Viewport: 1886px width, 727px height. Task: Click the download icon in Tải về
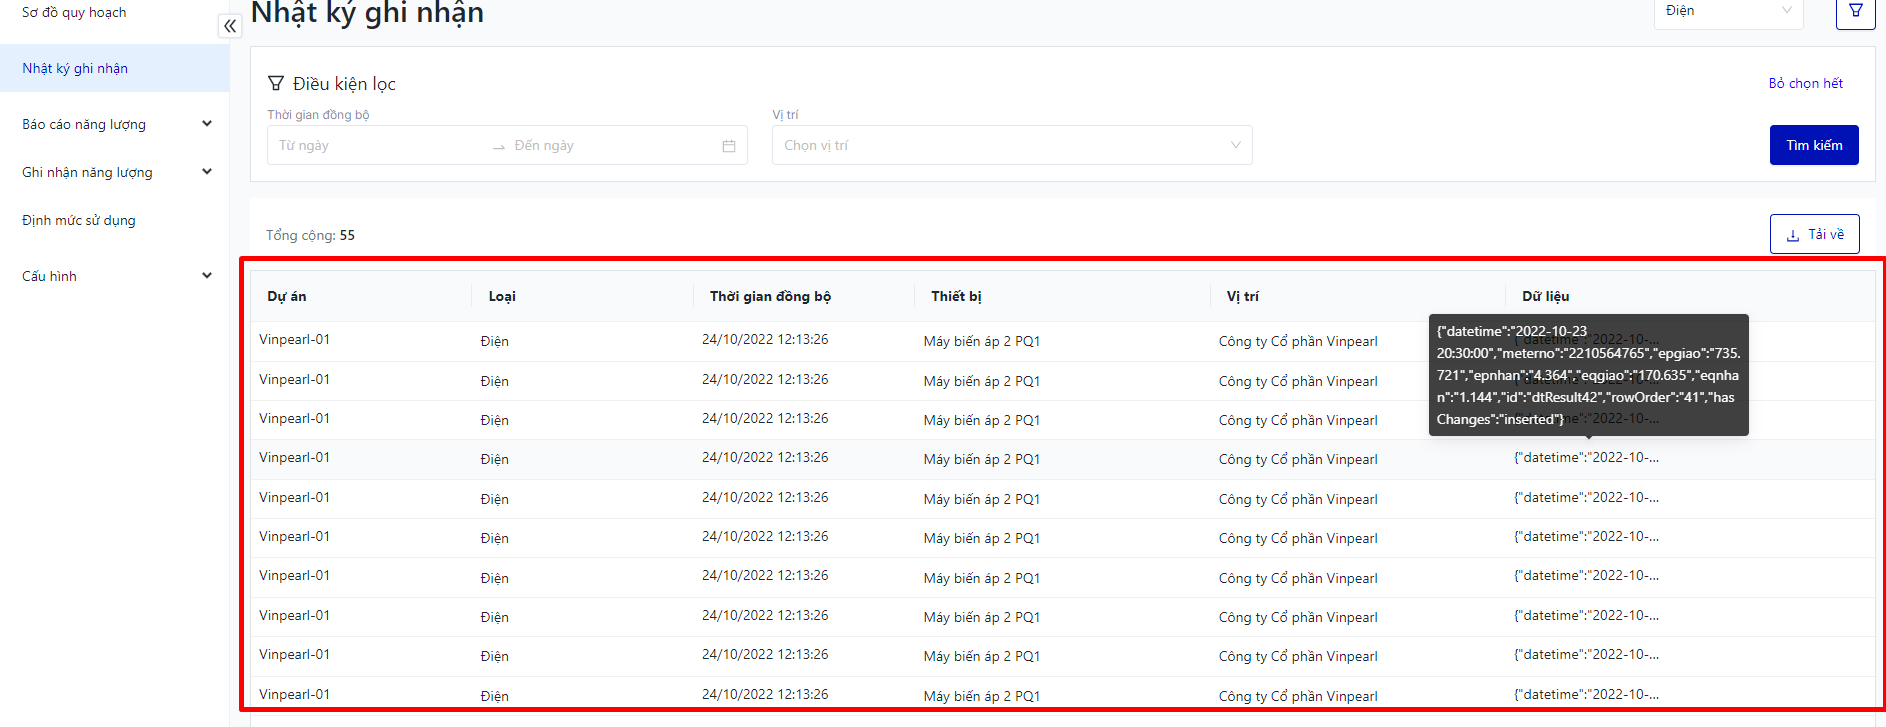click(x=1793, y=235)
